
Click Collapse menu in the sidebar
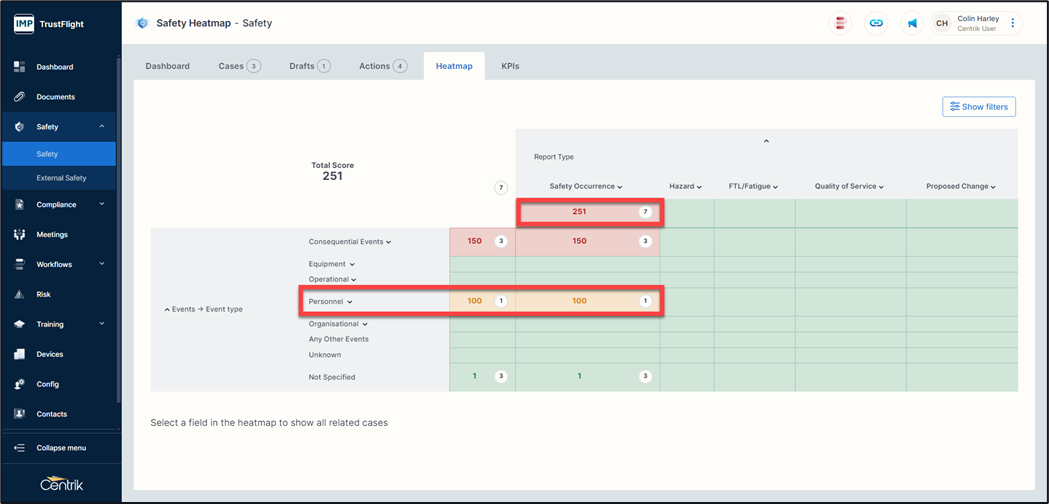pyautogui.click(x=61, y=448)
